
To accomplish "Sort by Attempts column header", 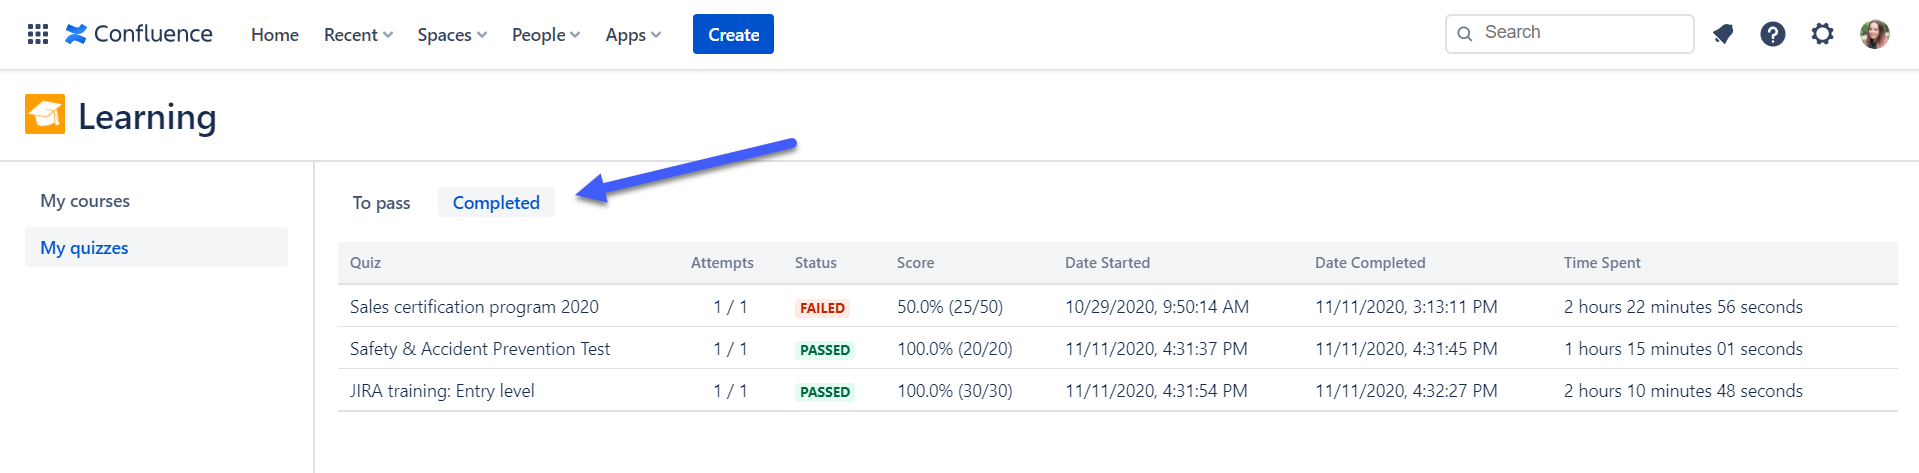I will pyautogui.click(x=722, y=263).
